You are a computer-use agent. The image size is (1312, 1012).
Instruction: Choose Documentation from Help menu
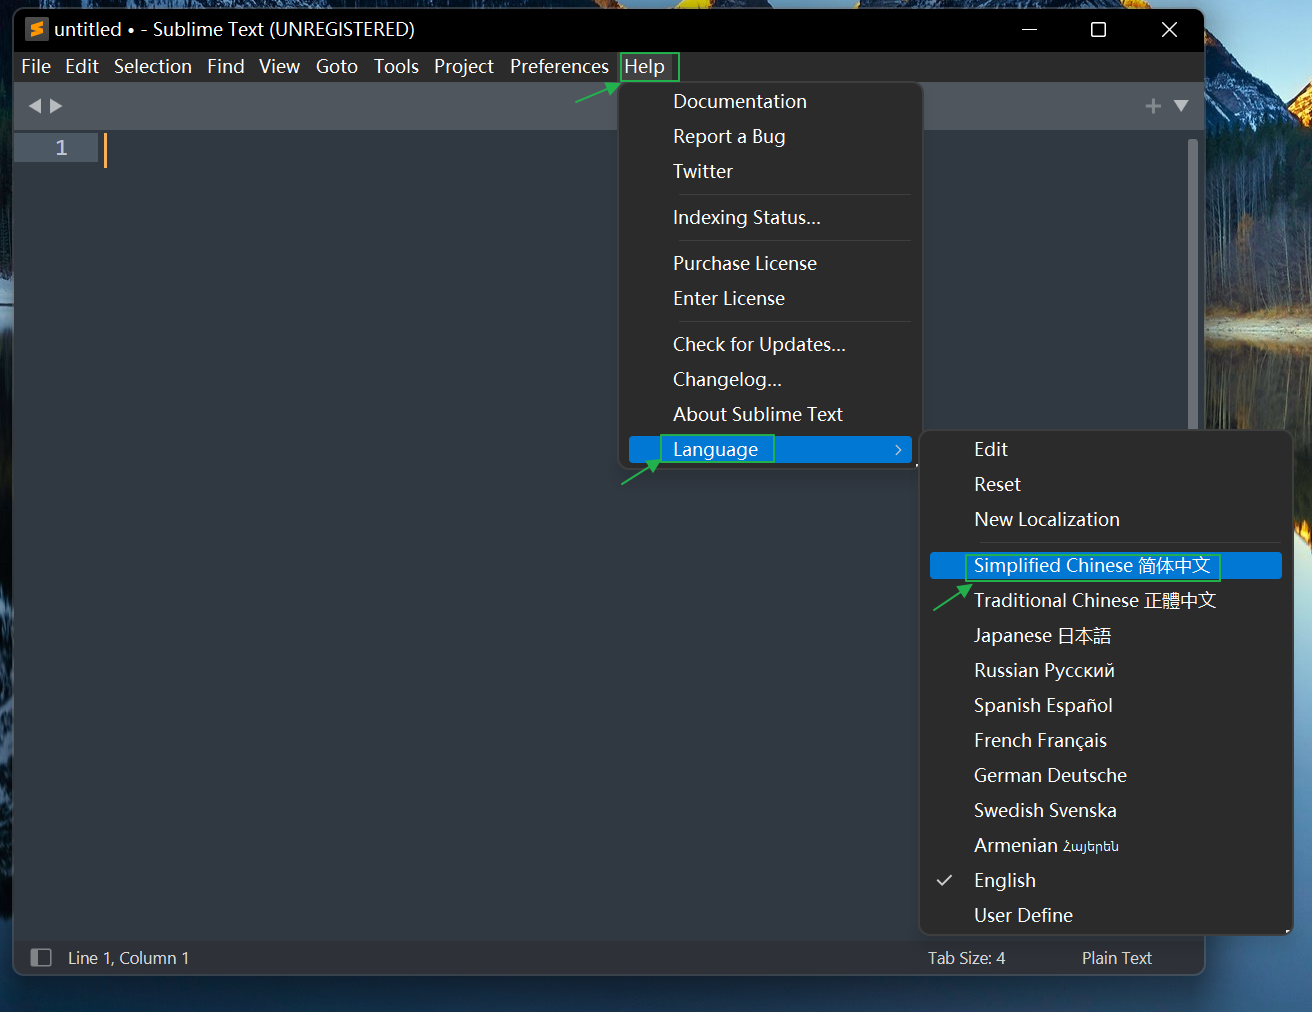tap(770, 102)
